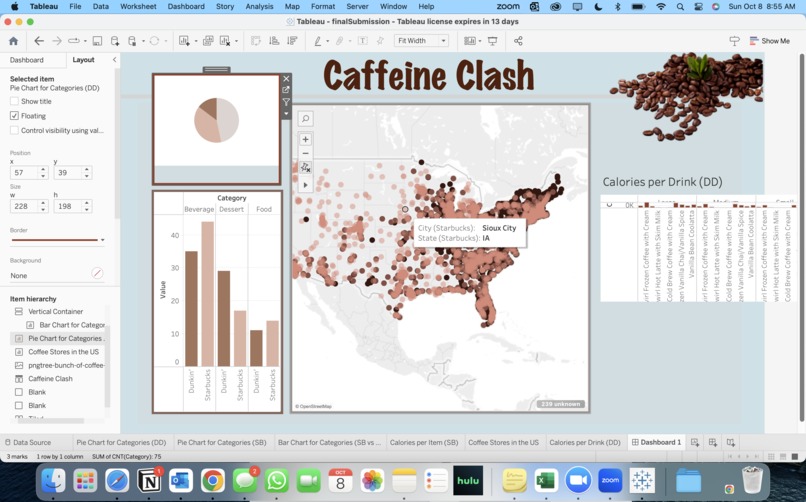Select Vertical Container in item hierarchy
The width and height of the screenshot is (806, 502).
click(x=56, y=311)
